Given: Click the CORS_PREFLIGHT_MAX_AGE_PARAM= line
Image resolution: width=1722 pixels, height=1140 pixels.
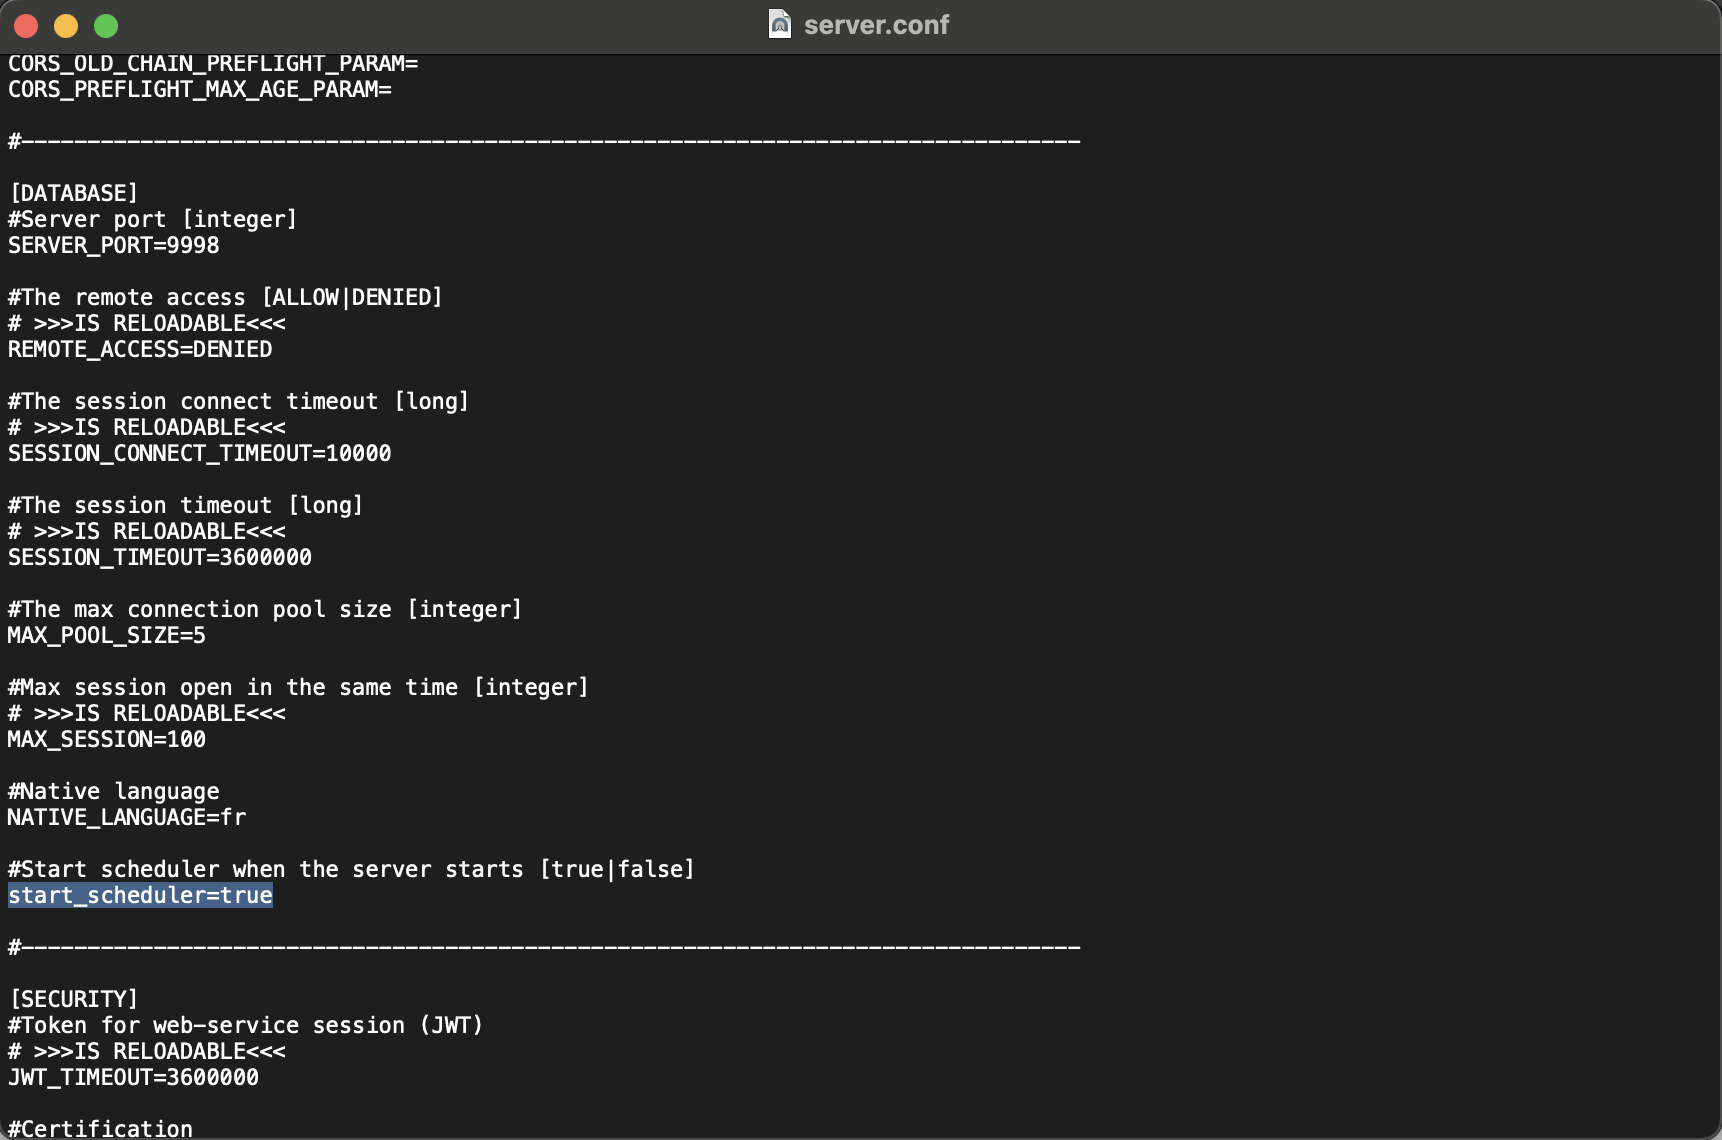Looking at the screenshot, I should [x=200, y=90].
